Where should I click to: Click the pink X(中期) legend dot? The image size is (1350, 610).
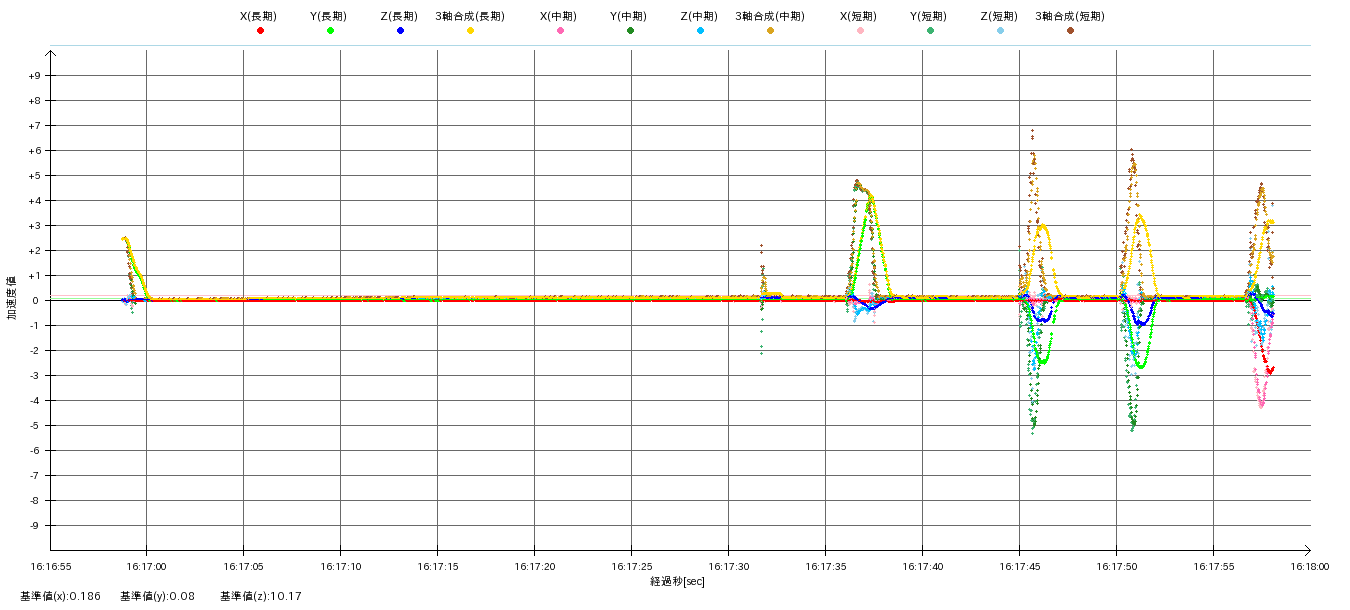(560, 31)
